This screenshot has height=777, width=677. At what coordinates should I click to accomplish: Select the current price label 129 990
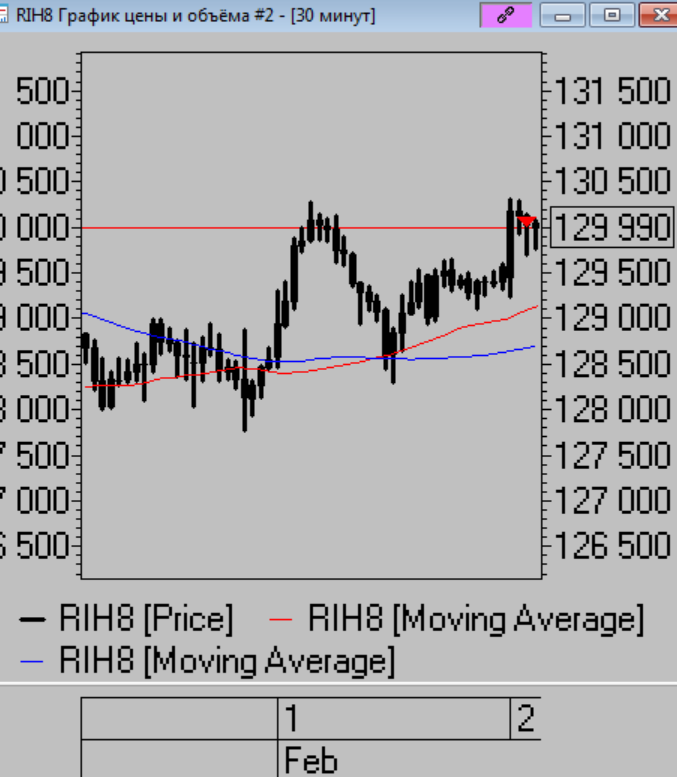(x=612, y=227)
